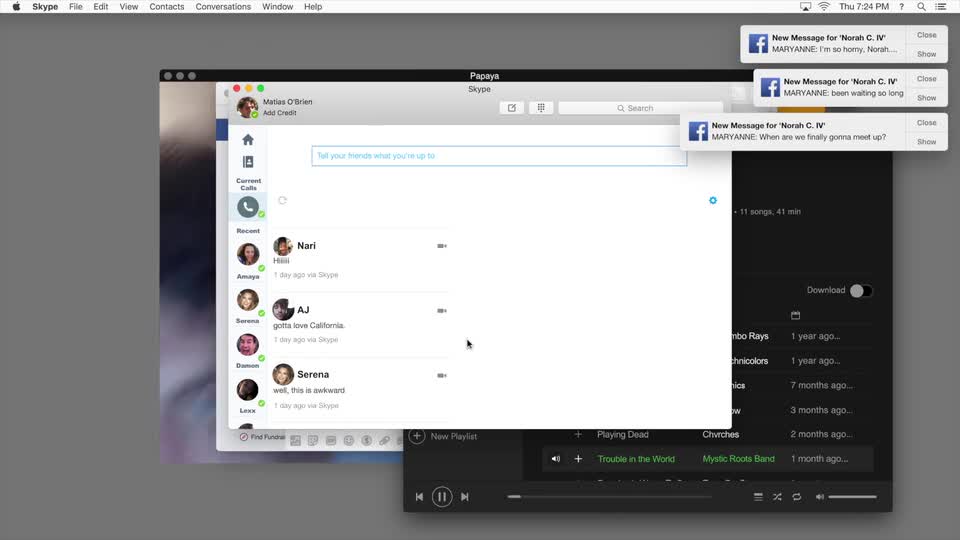Click the volume speaker icon in the music player bar
The image size is (960, 540).
[820, 497]
